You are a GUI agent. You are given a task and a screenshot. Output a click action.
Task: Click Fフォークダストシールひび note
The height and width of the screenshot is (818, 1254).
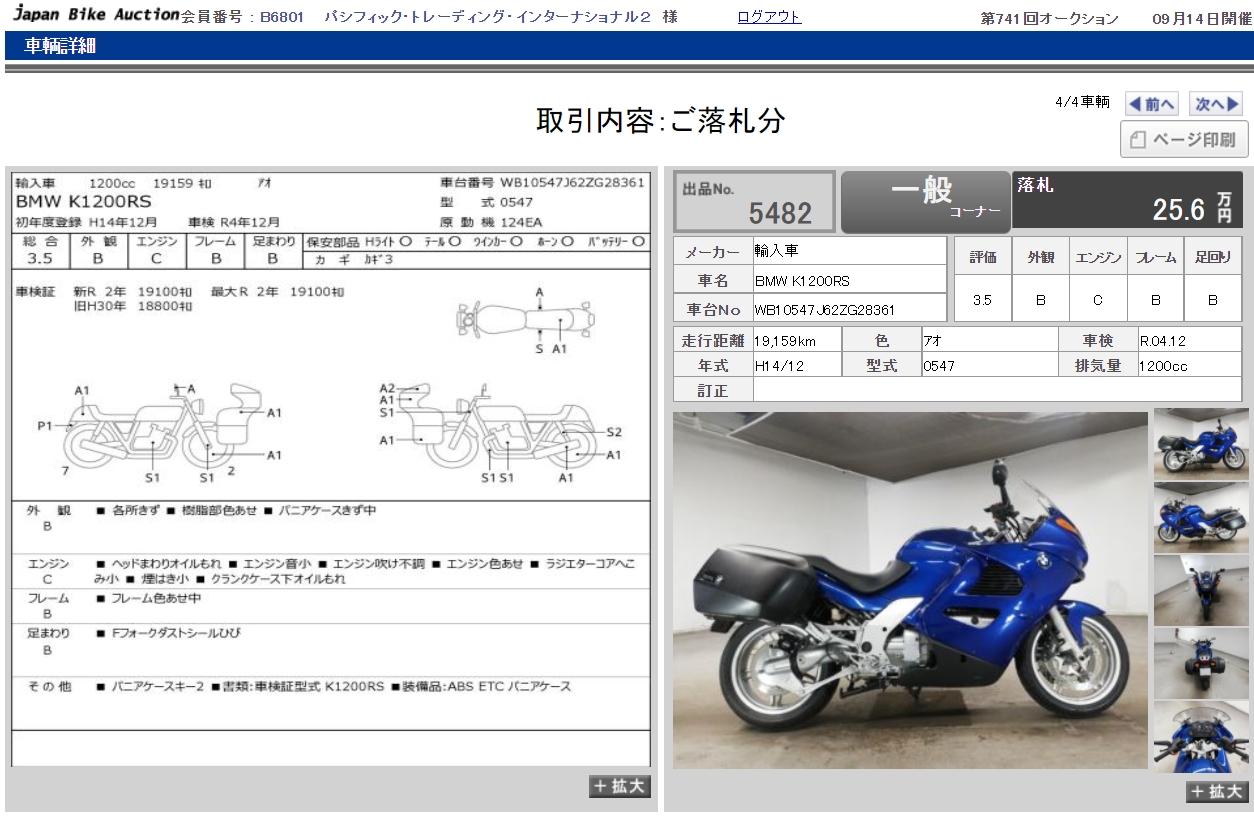pos(168,634)
